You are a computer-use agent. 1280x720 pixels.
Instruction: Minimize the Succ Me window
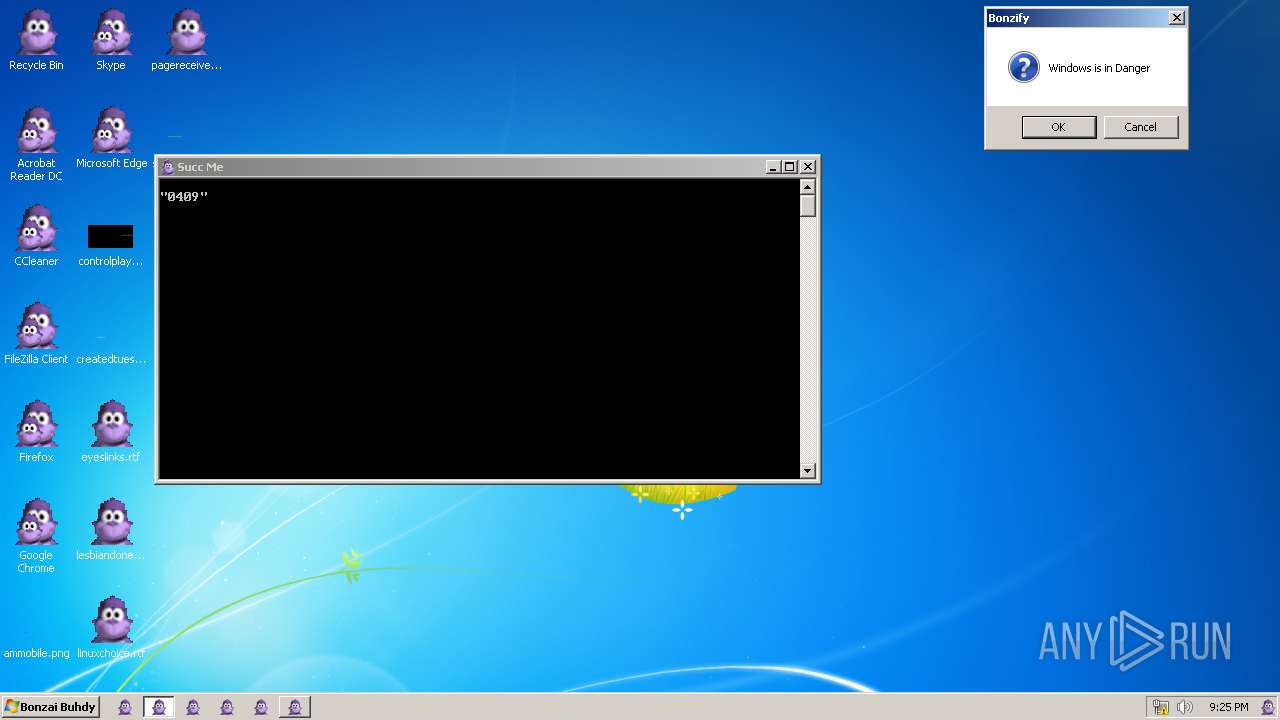tap(773, 167)
